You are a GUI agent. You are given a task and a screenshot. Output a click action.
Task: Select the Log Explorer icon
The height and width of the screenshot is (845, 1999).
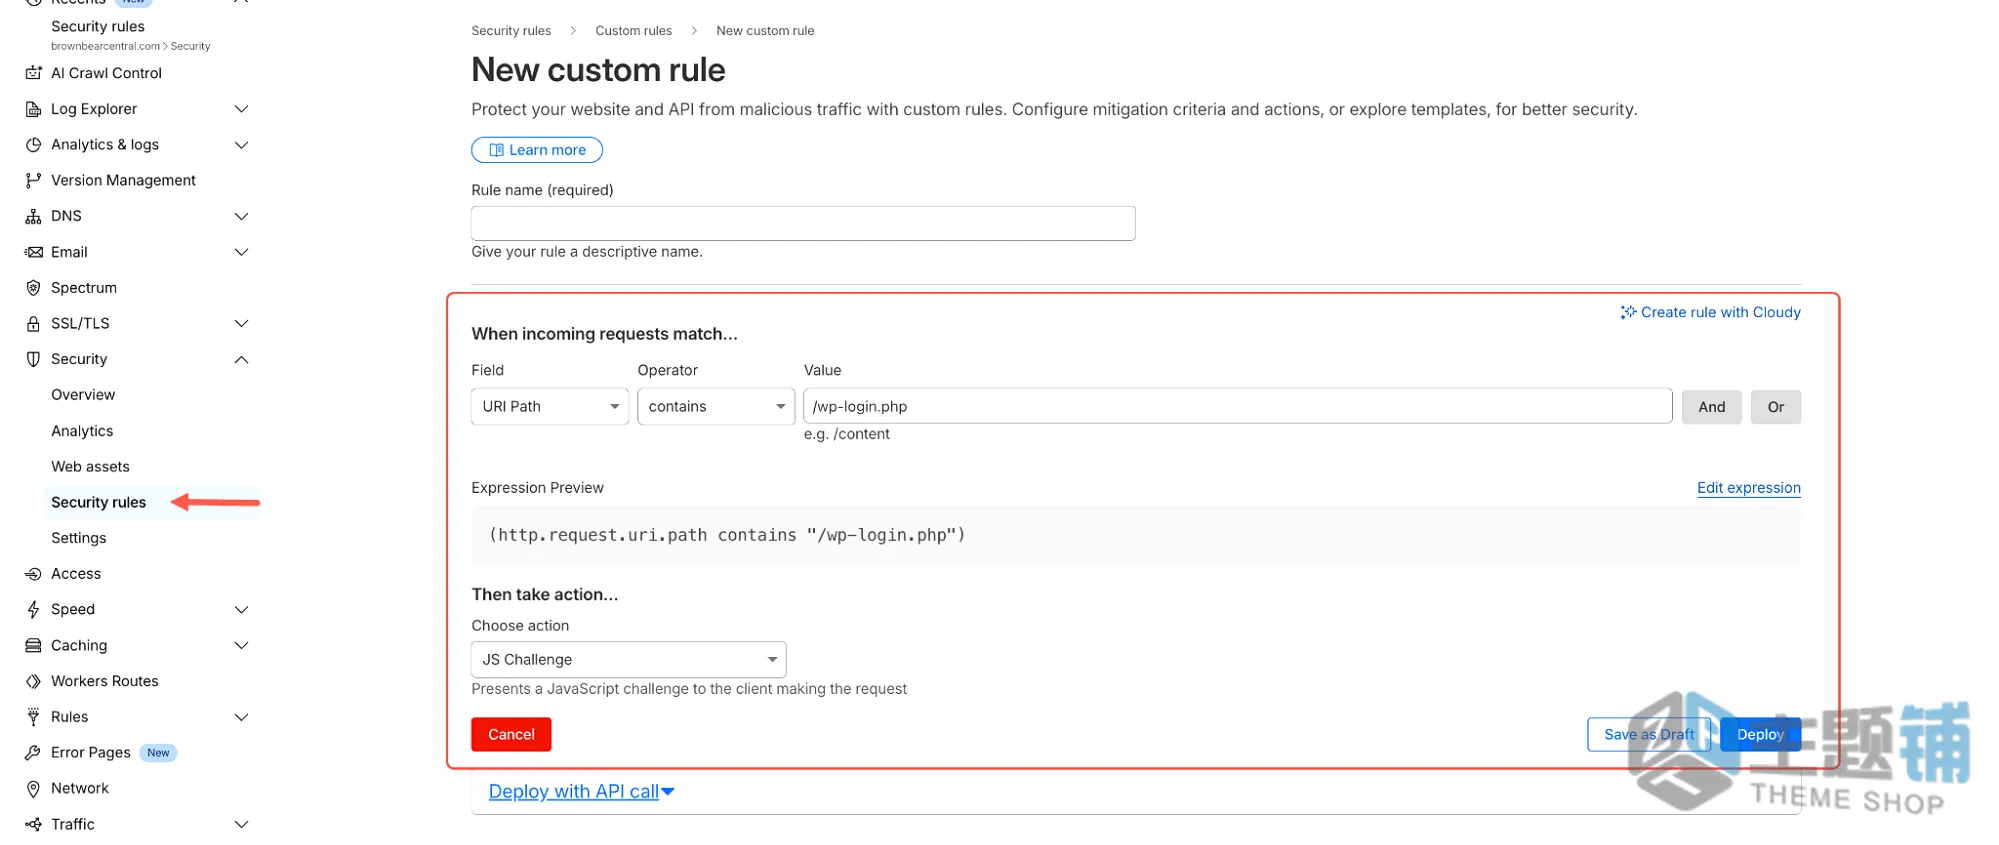pyautogui.click(x=33, y=109)
